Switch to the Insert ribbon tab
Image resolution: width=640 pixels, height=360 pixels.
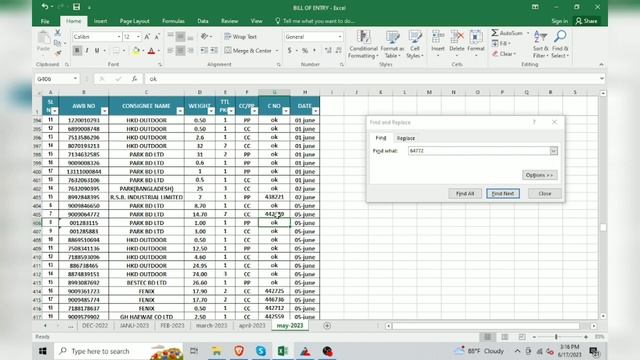tap(100, 21)
